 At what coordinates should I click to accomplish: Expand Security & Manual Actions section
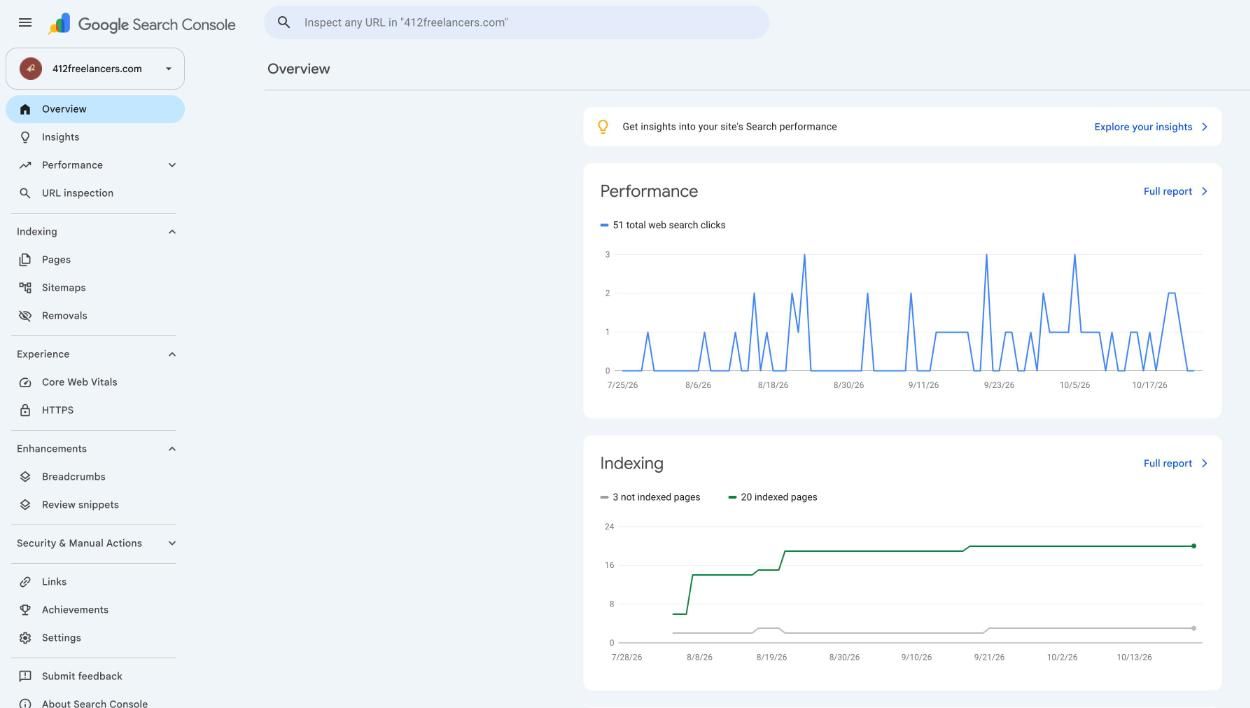(x=172, y=543)
